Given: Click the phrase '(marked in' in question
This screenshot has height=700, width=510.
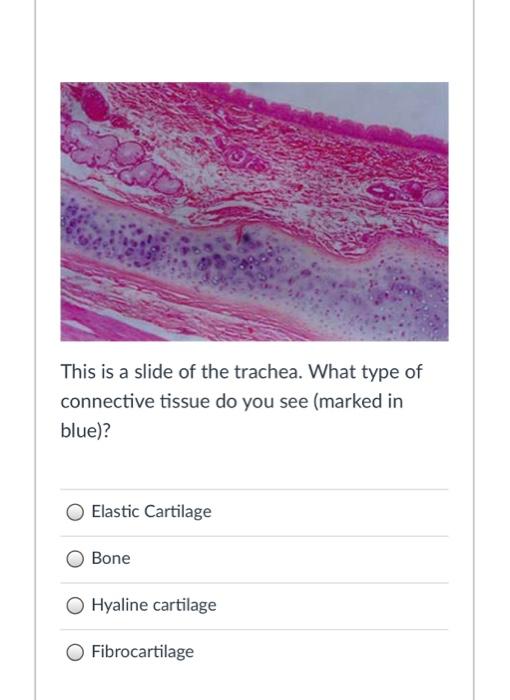Looking at the screenshot, I should tap(358, 401).
